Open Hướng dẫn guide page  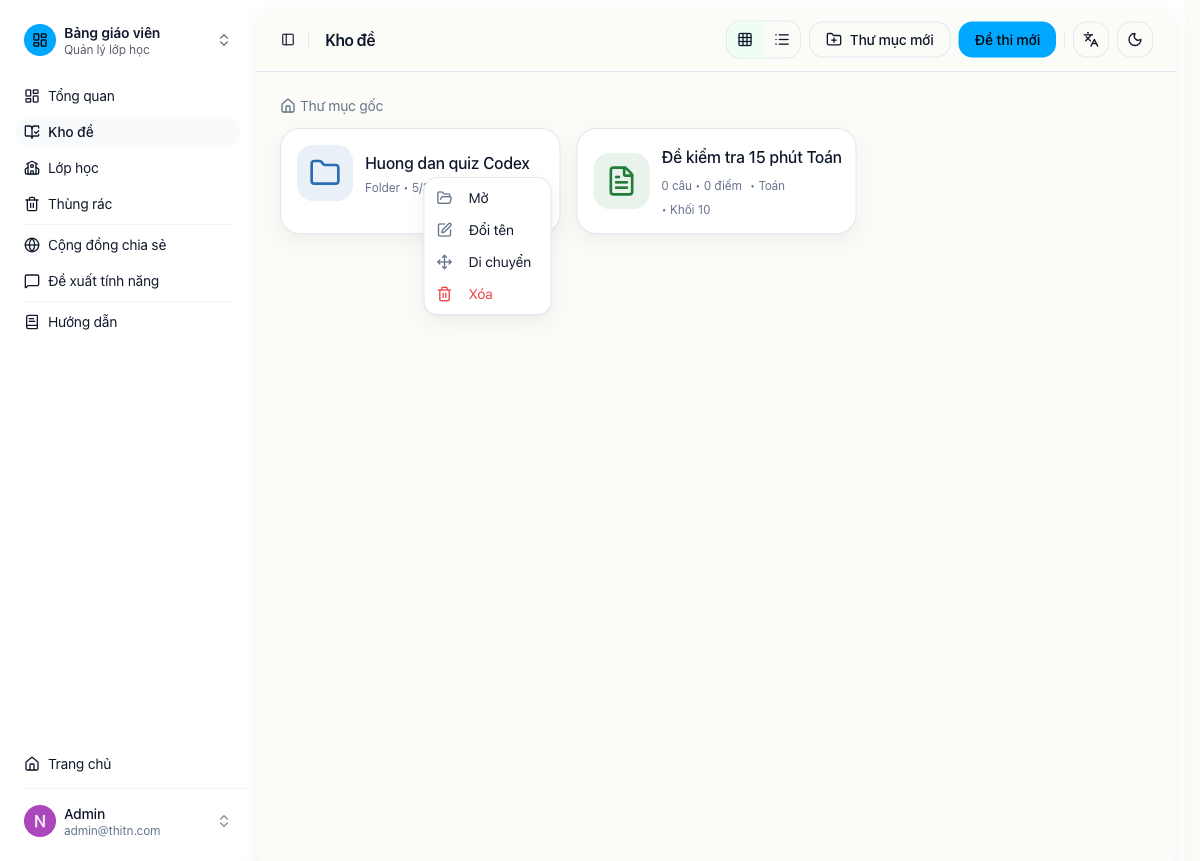[x=128, y=322]
